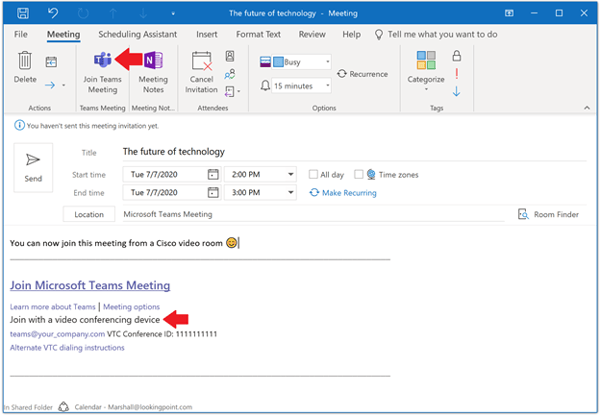Open the Start time calendar picker icon
Image resolution: width=600 pixels, height=415 pixels.
[x=213, y=174]
